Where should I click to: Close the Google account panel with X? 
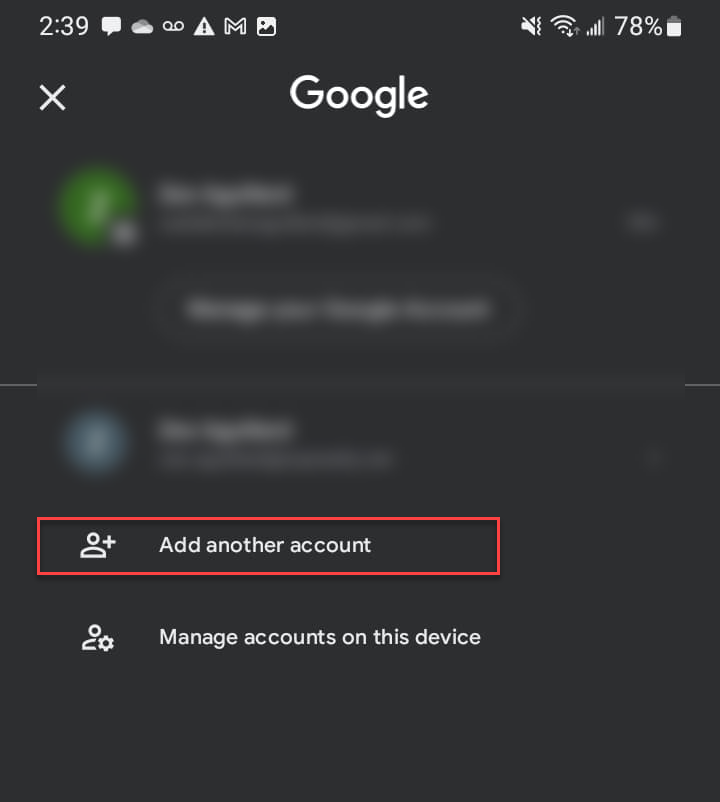[53, 97]
